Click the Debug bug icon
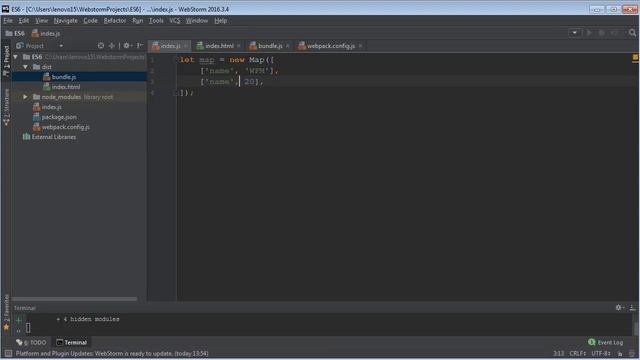The image size is (640, 360). click(601, 33)
